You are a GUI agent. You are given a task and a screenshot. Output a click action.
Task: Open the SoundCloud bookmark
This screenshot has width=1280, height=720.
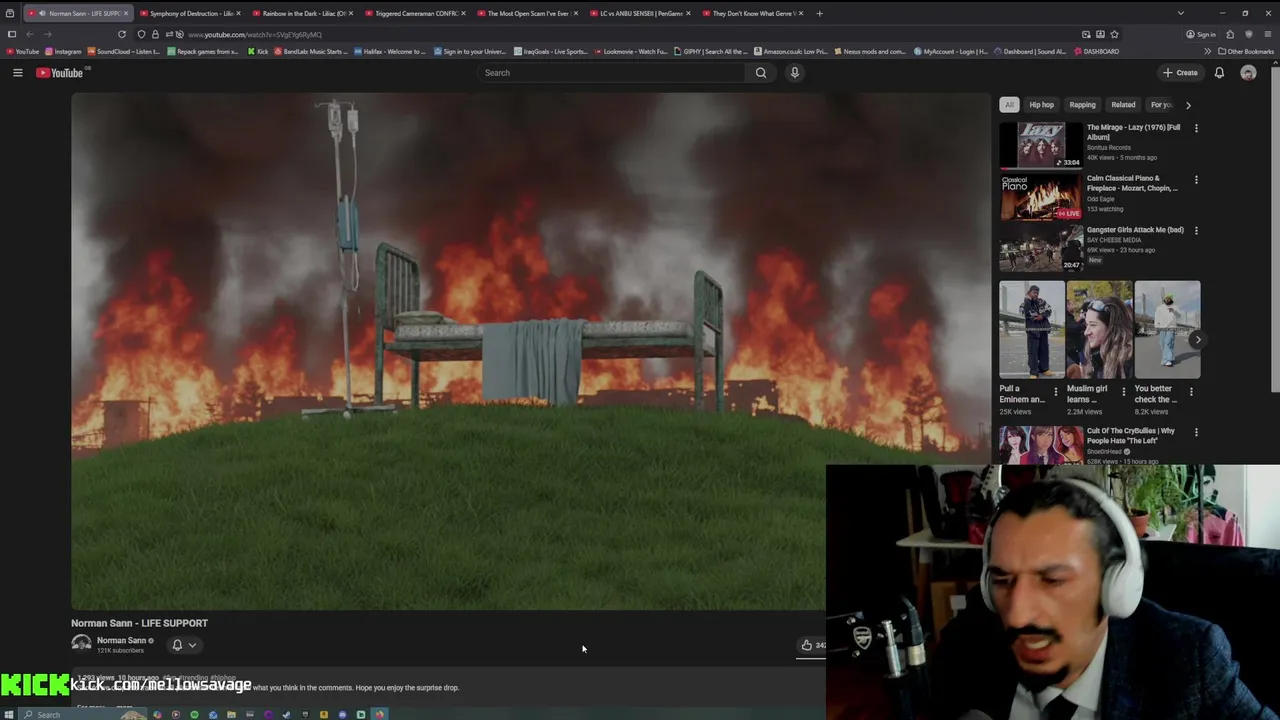124,51
